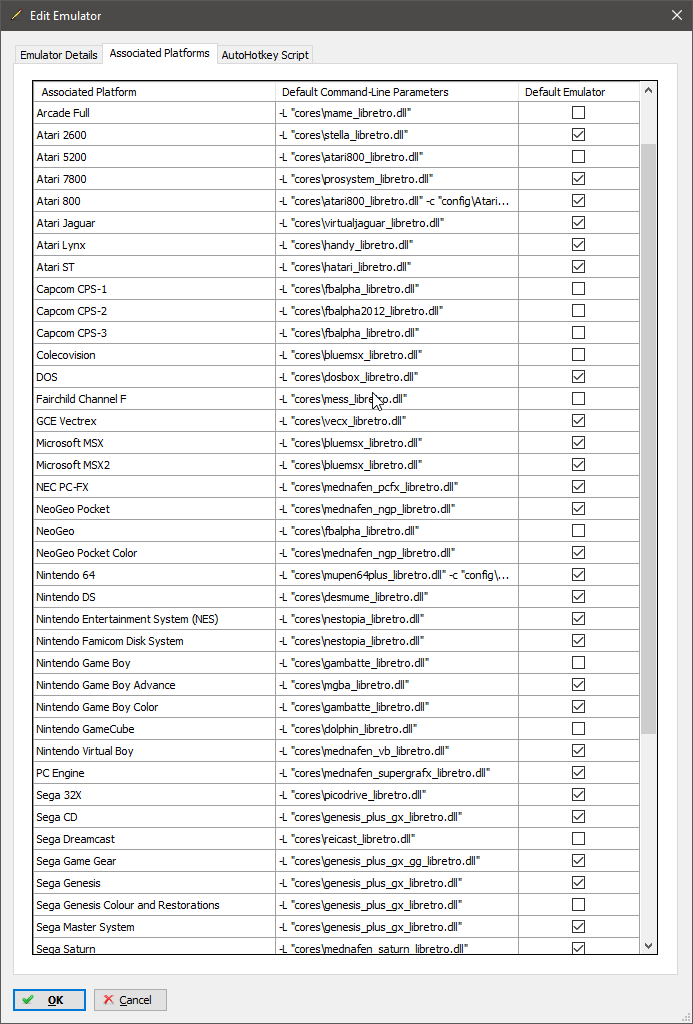
Task: Edit the dolphin_libretro.dll parameters cell
Action: coord(397,729)
